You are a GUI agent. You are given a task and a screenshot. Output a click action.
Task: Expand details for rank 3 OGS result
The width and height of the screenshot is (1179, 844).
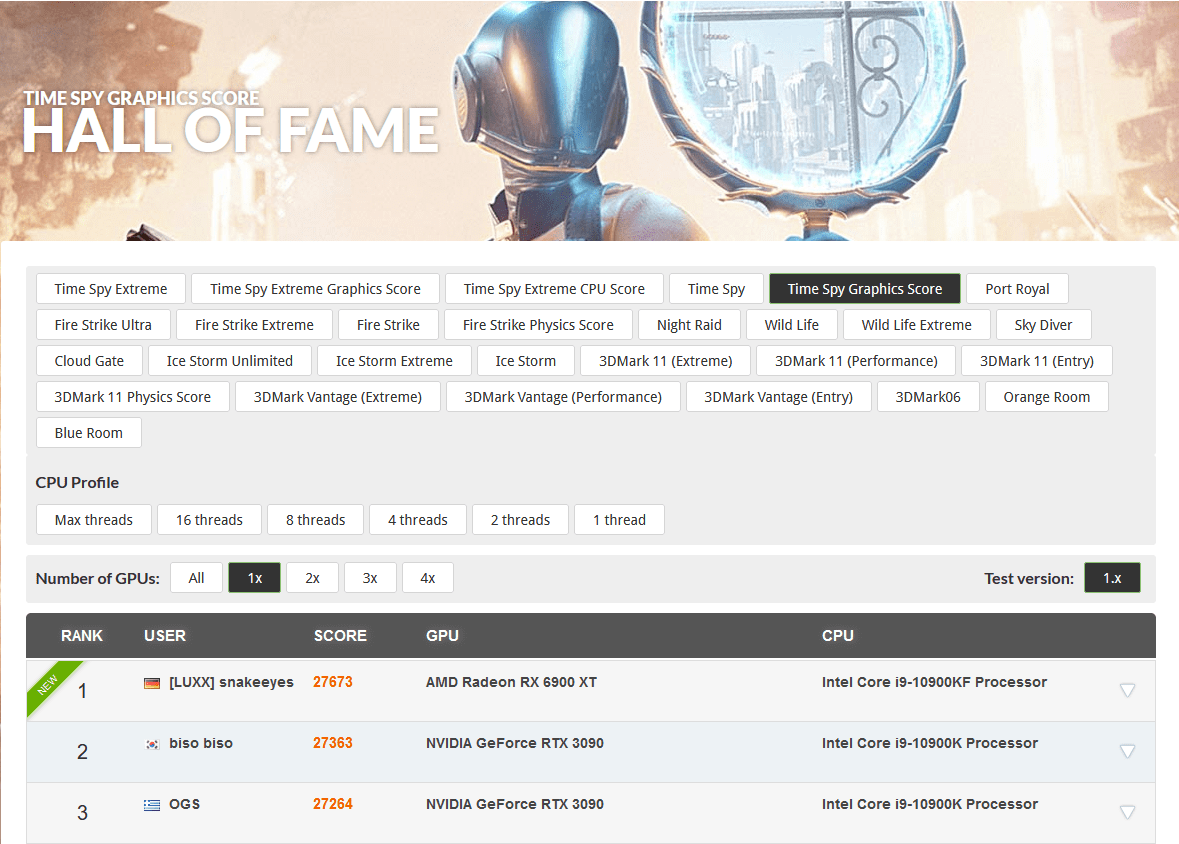coord(1127,812)
